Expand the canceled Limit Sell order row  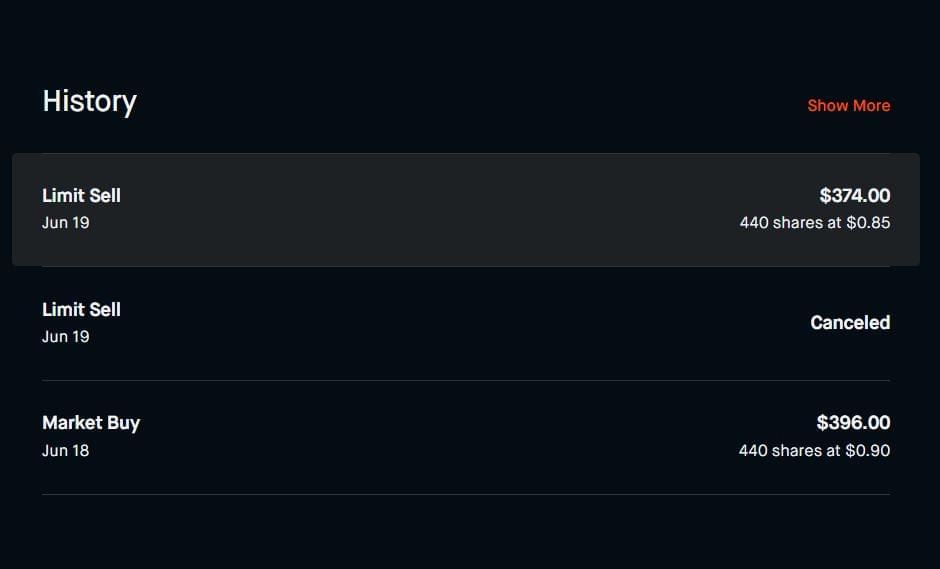[x=465, y=323]
